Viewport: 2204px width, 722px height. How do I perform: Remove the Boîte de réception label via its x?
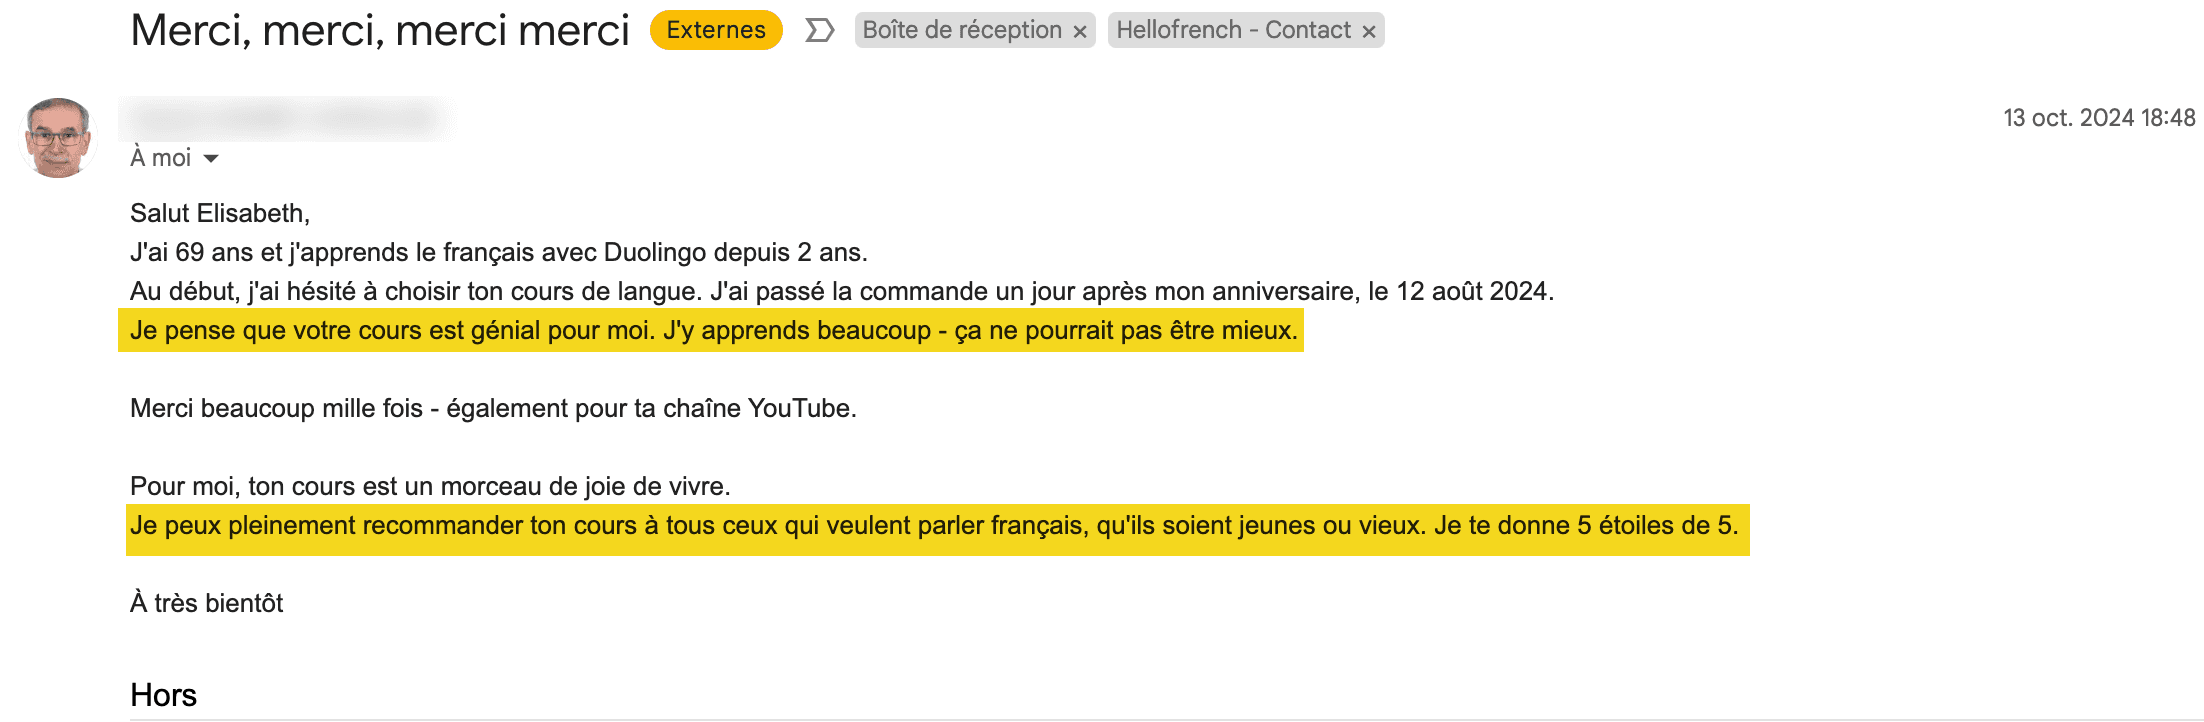1079,31
